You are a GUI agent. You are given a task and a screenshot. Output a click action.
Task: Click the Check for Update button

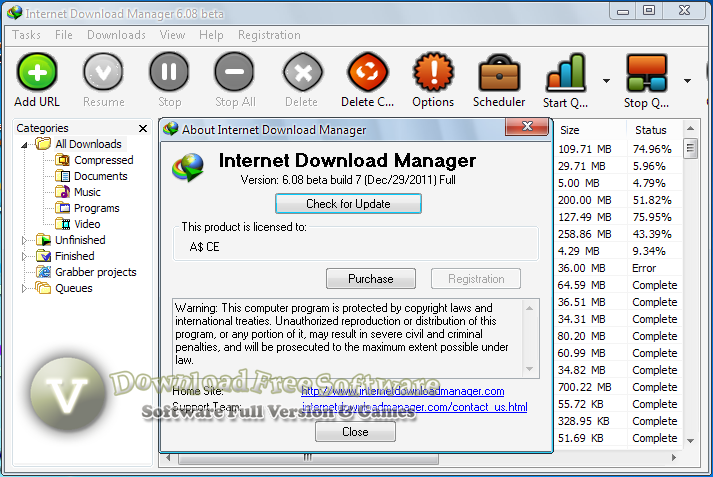[348, 204]
